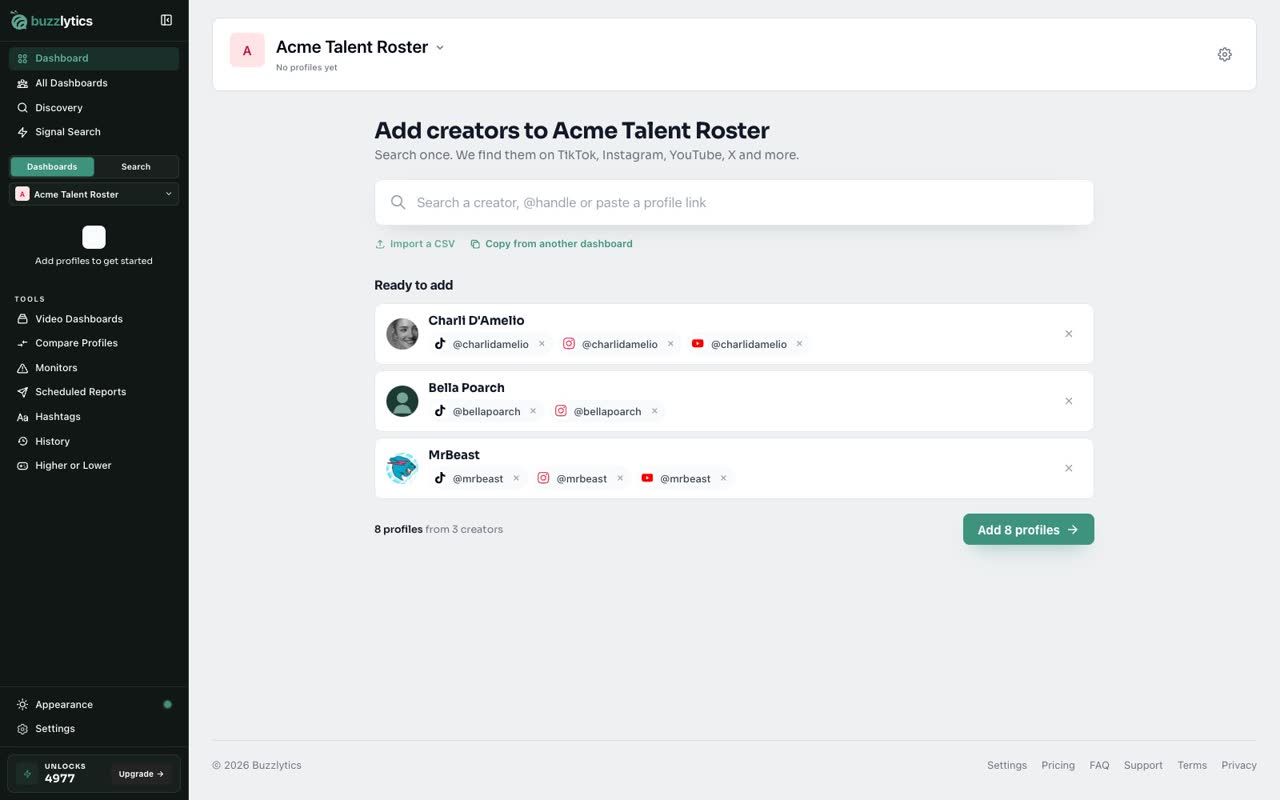Open Hashtags tool
Screen dimensions: 1280x800
click(94, 416)
